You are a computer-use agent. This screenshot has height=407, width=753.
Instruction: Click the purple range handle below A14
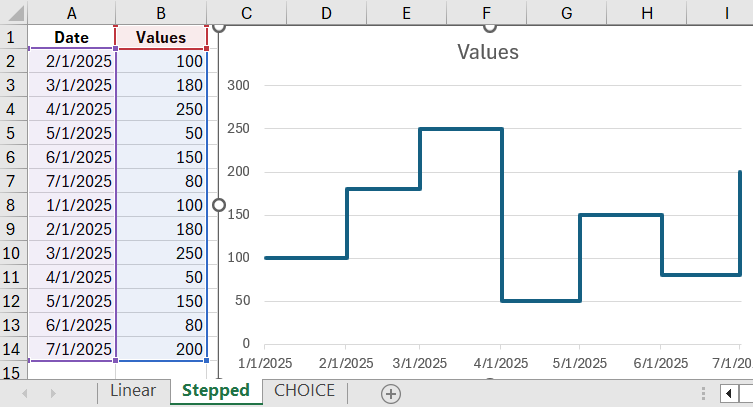tap(115, 360)
